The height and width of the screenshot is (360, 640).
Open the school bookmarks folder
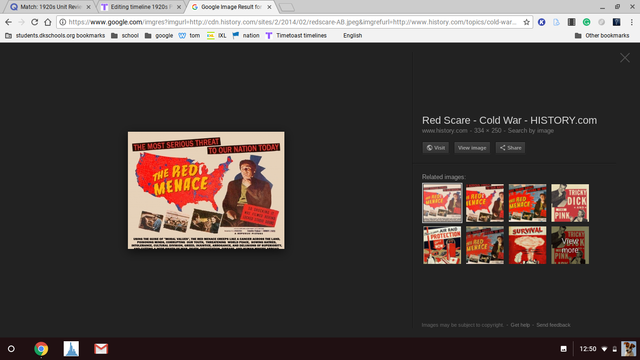(125, 36)
